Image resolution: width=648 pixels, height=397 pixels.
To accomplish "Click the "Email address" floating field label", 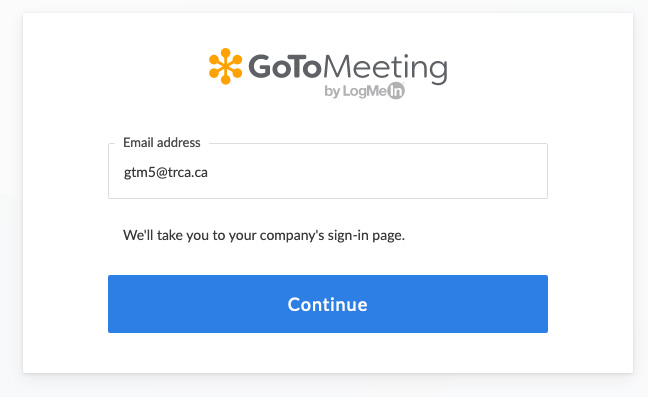I will pos(162,143).
